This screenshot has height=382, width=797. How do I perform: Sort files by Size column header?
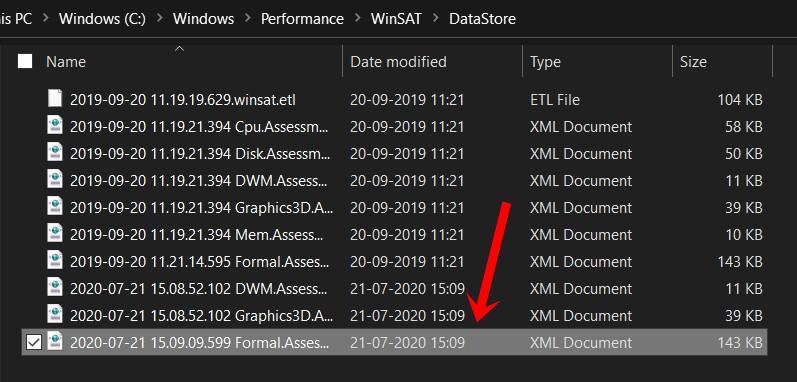coord(722,62)
